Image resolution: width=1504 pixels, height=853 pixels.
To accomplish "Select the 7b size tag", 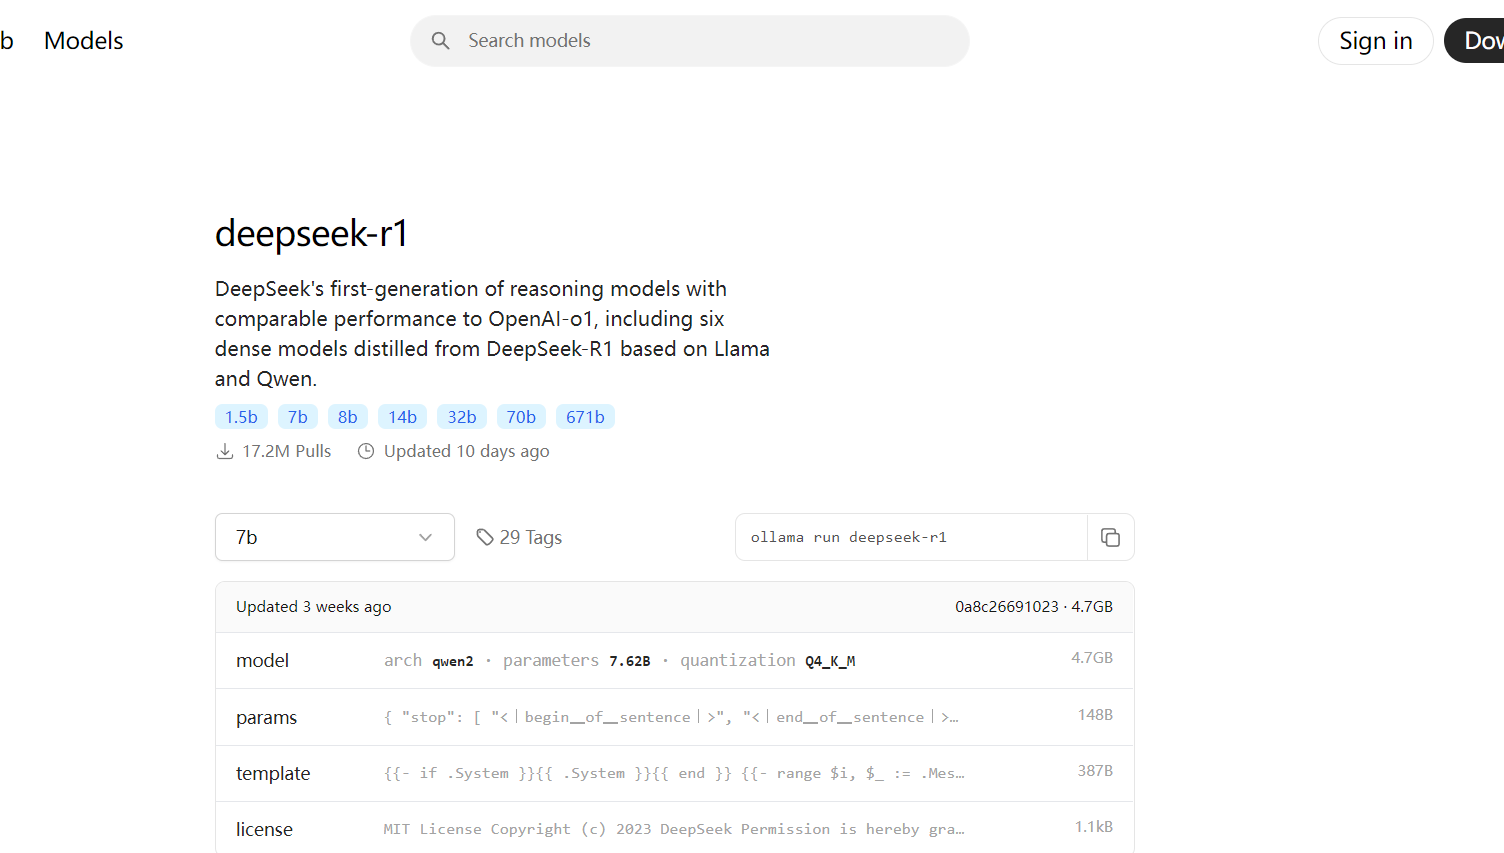I will (298, 417).
